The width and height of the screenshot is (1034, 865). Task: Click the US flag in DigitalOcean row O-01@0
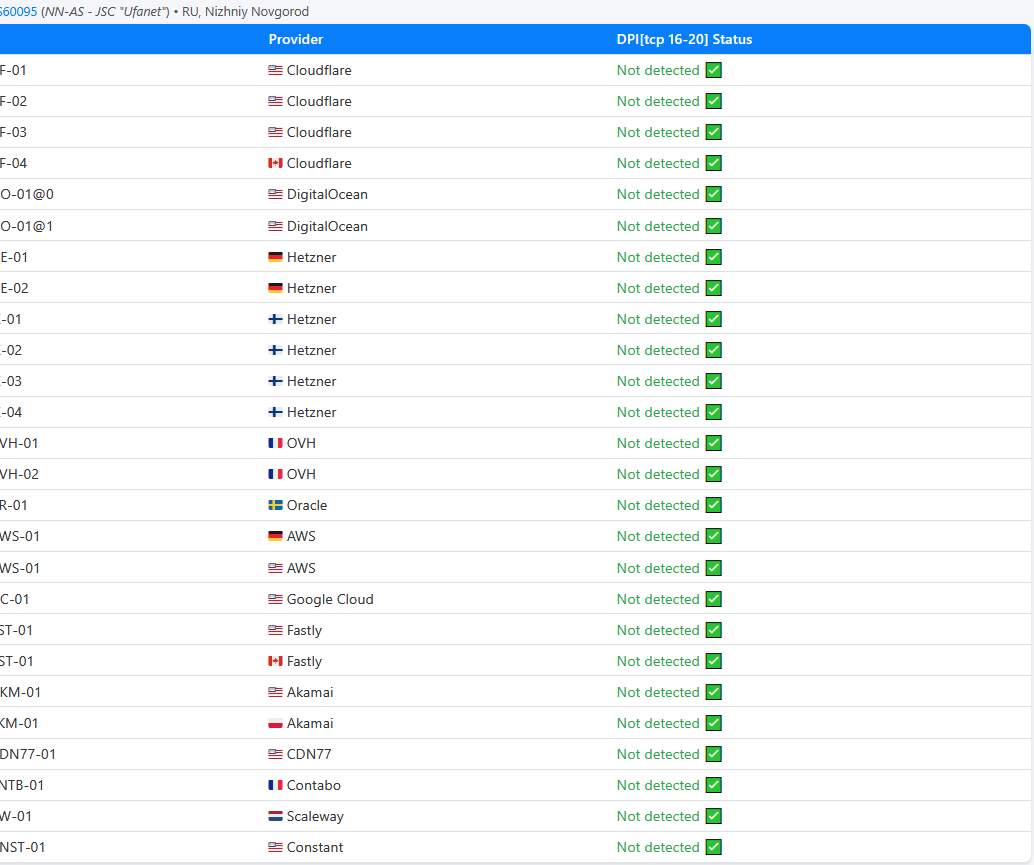[x=275, y=194]
